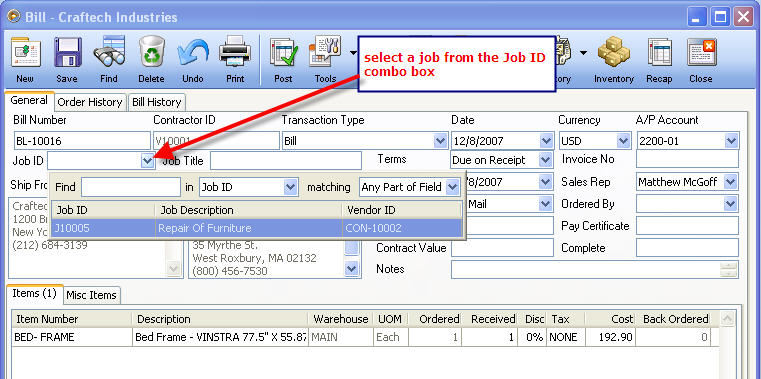Image resolution: width=761 pixels, height=379 pixels.
Task: Click the Invoice No input field
Action: (x=687, y=159)
